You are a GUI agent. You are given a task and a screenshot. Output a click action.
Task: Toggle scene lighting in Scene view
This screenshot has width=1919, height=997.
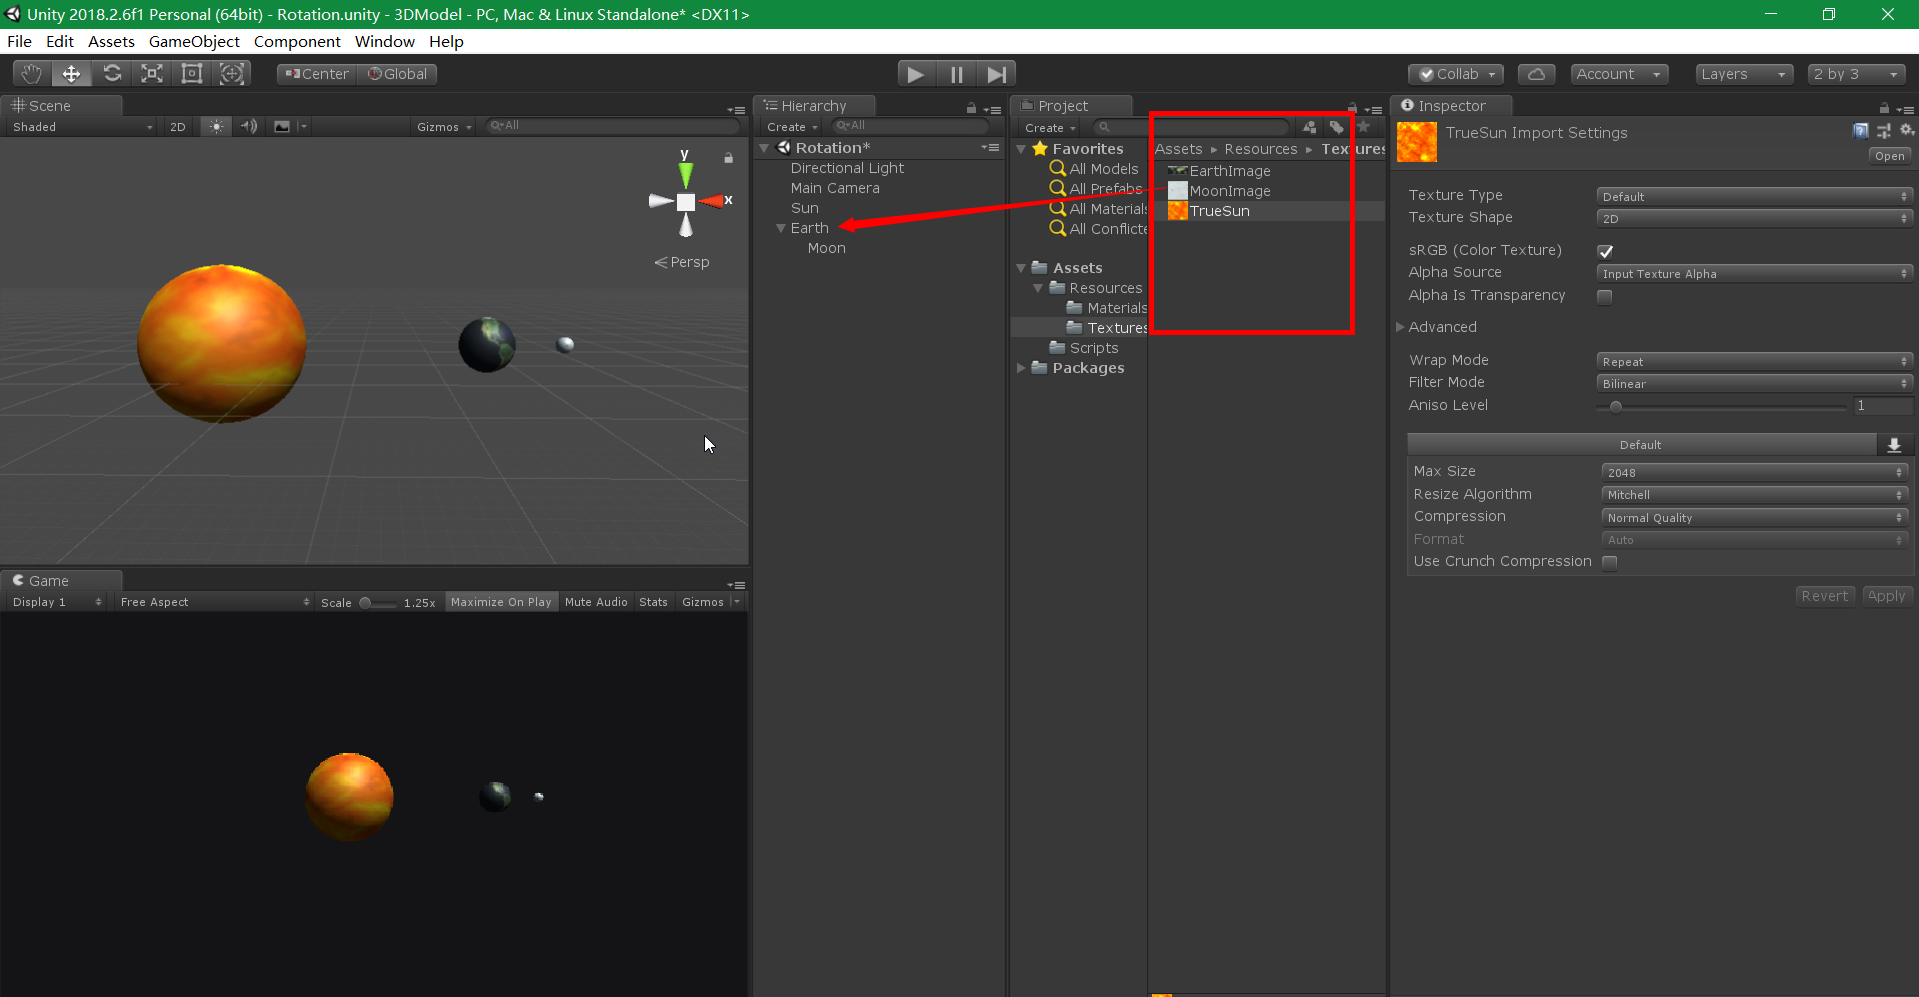point(215,126)
